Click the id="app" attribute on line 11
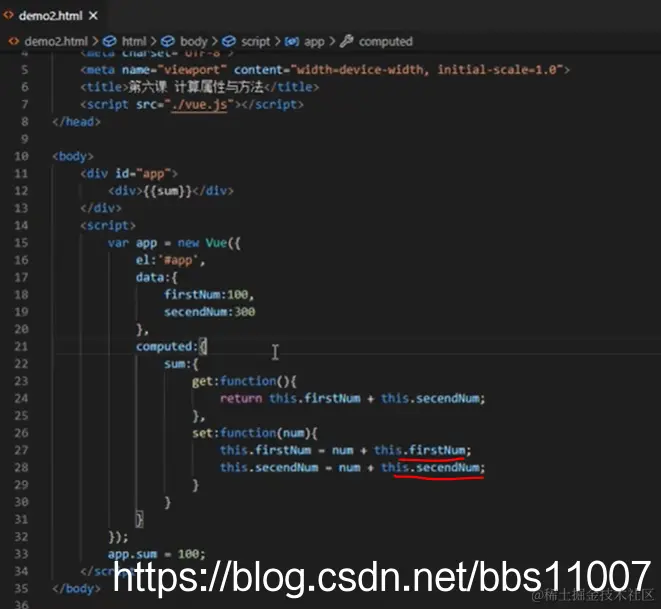The width and height of the screenshot is (661, 609). click(143, 174)
